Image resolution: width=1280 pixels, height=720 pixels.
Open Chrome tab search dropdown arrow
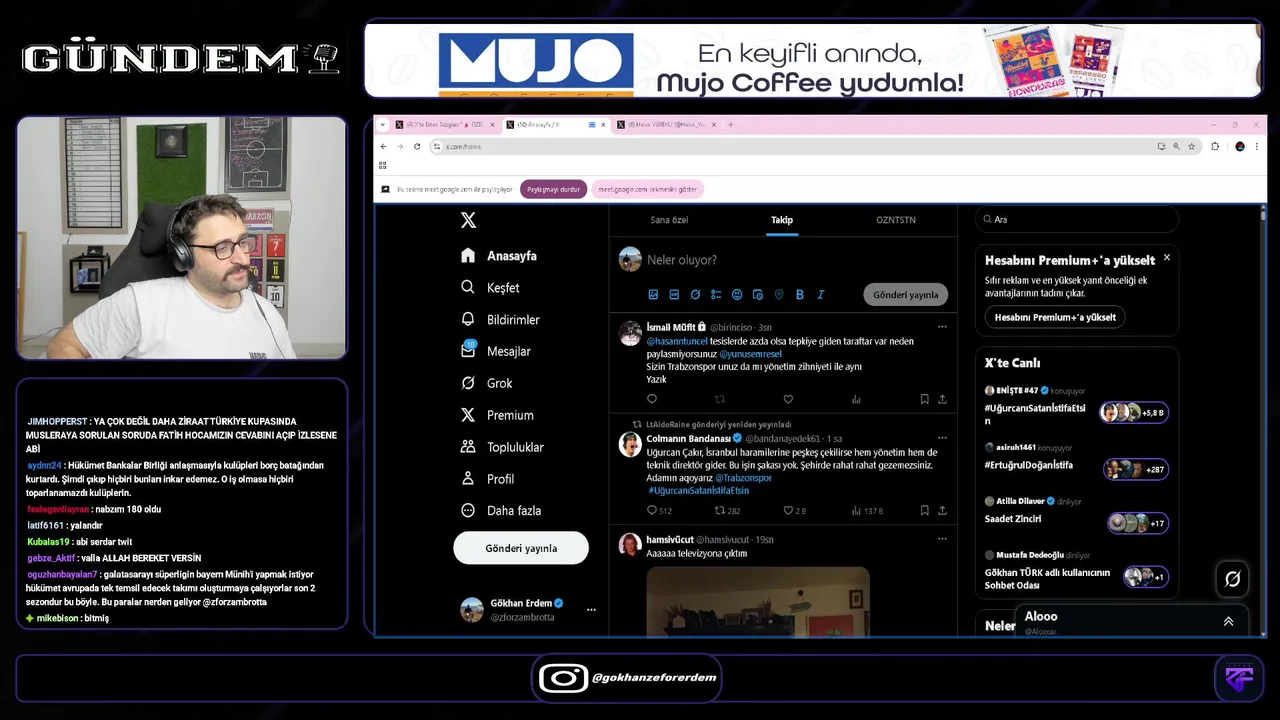point(382,125)
